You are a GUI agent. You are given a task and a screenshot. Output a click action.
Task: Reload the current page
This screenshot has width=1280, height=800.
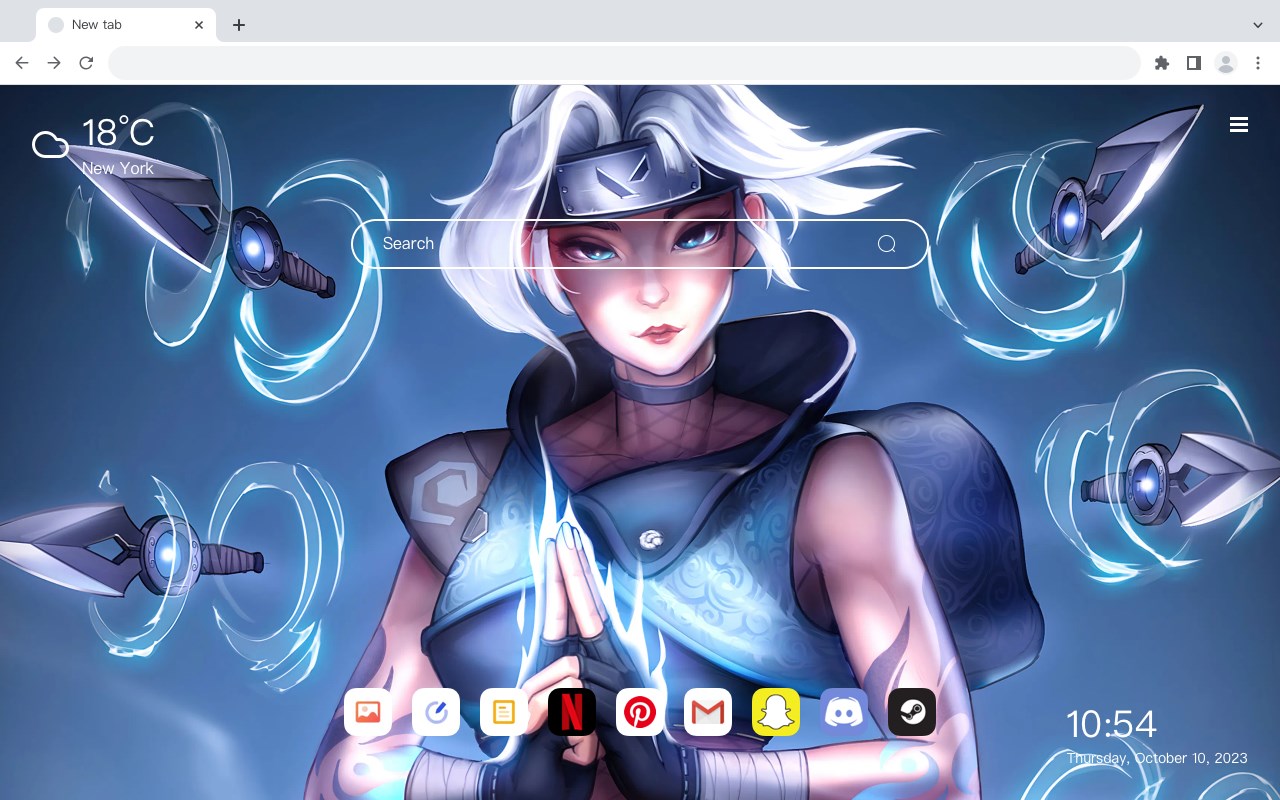(86, 63)
